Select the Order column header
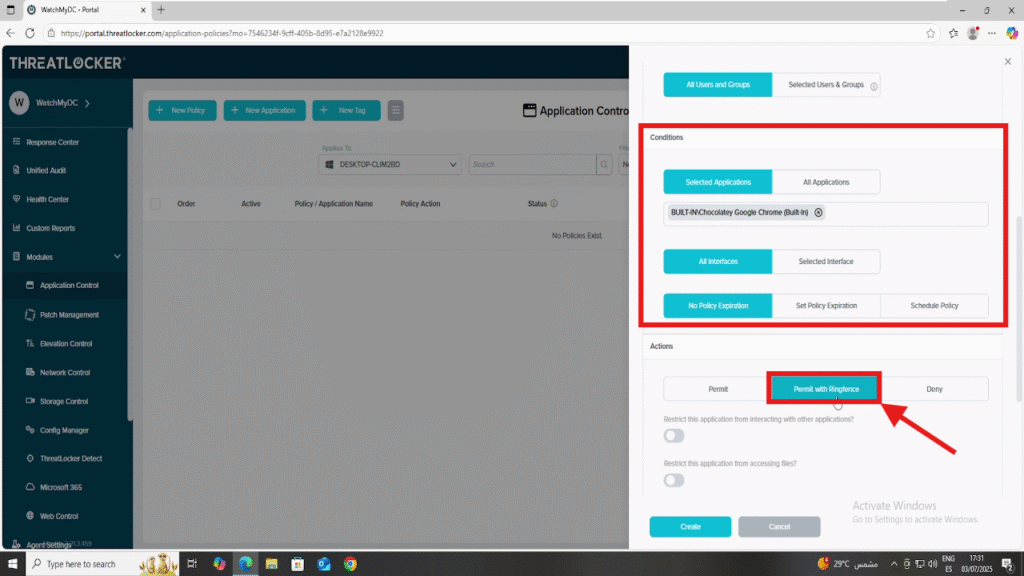The width and height of the screenshot is (1024, 576). pos(186,204)
